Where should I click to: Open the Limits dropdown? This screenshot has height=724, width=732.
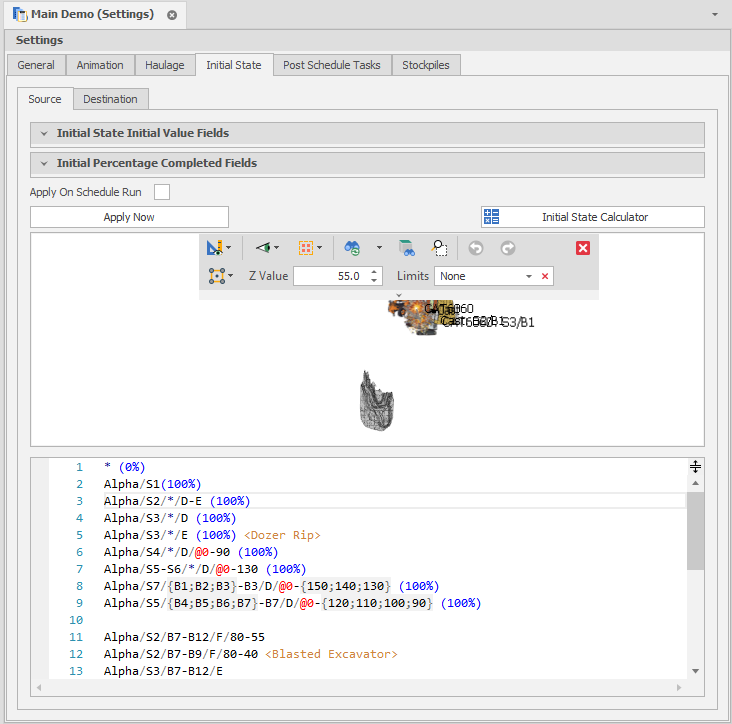[528, 276]
